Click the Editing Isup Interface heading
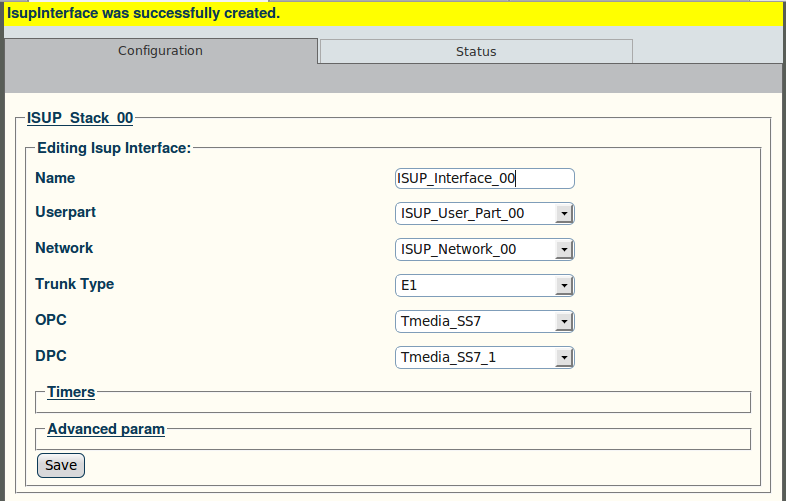This screenshot has height=501, width=786. [114, 148]
